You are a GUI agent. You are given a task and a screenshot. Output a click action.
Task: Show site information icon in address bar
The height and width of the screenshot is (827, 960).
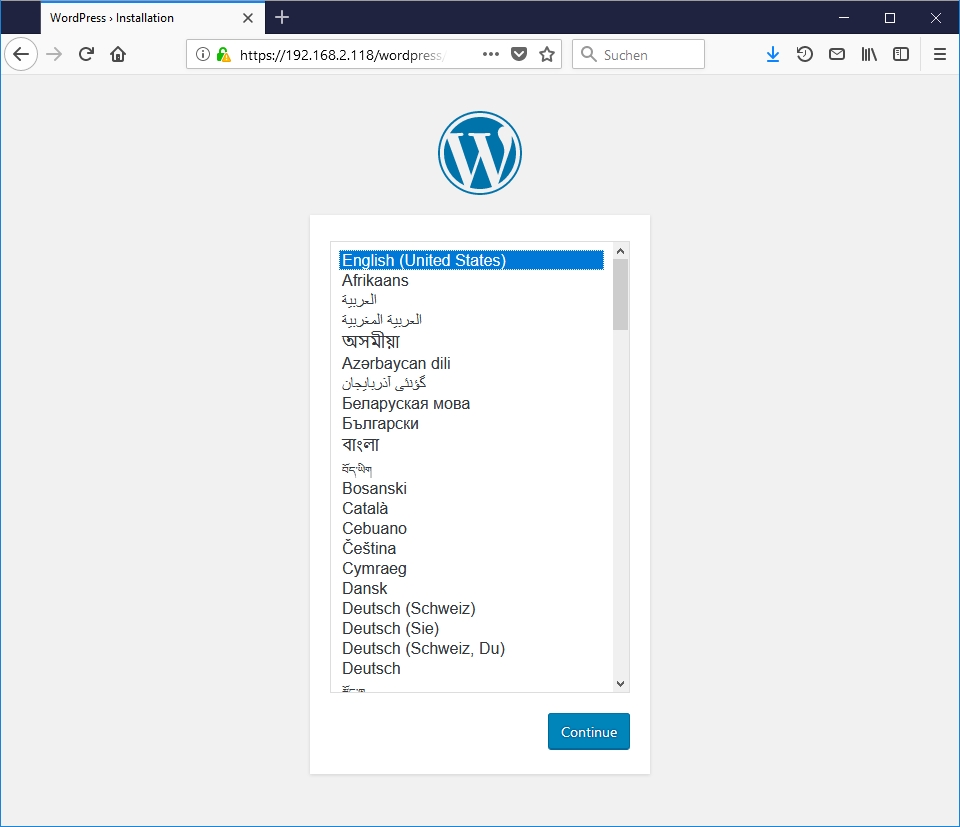point(203,54)
